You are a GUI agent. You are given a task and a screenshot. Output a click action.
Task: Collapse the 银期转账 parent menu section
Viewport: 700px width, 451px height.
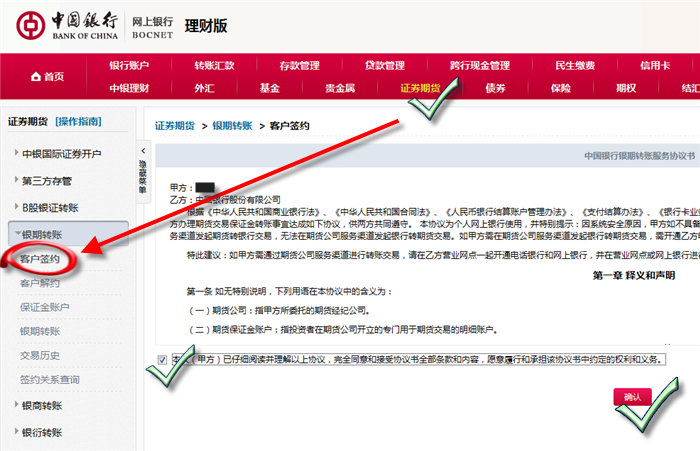point(68,234)
